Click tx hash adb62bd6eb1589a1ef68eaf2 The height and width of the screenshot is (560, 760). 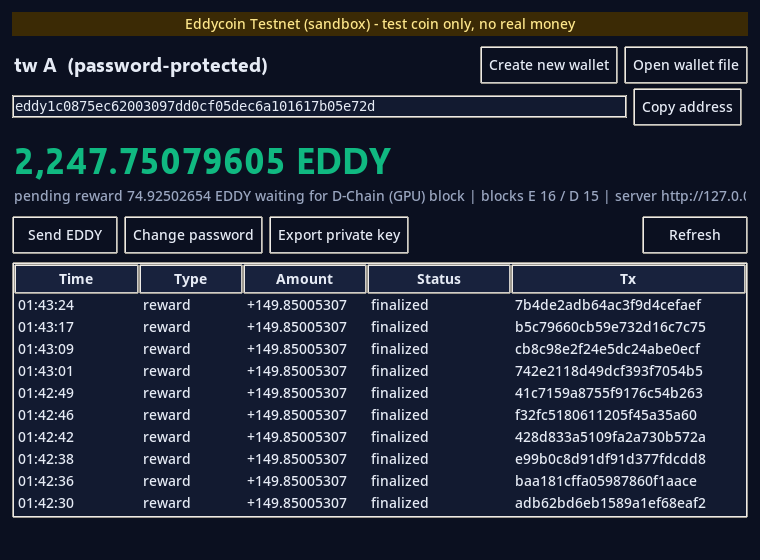[610, 503]
